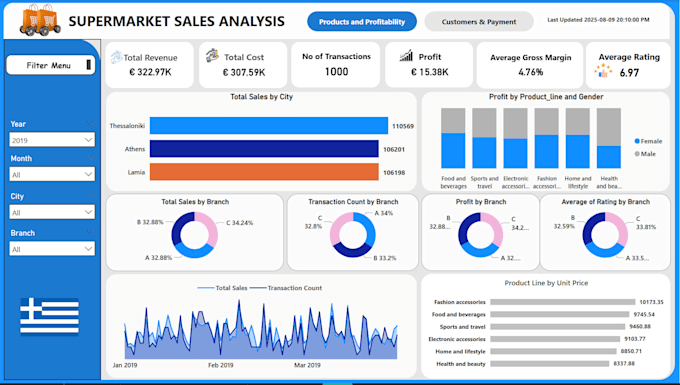Open the Month dropdown
This screenshot has width=680, height=385.
coord(52,175)
